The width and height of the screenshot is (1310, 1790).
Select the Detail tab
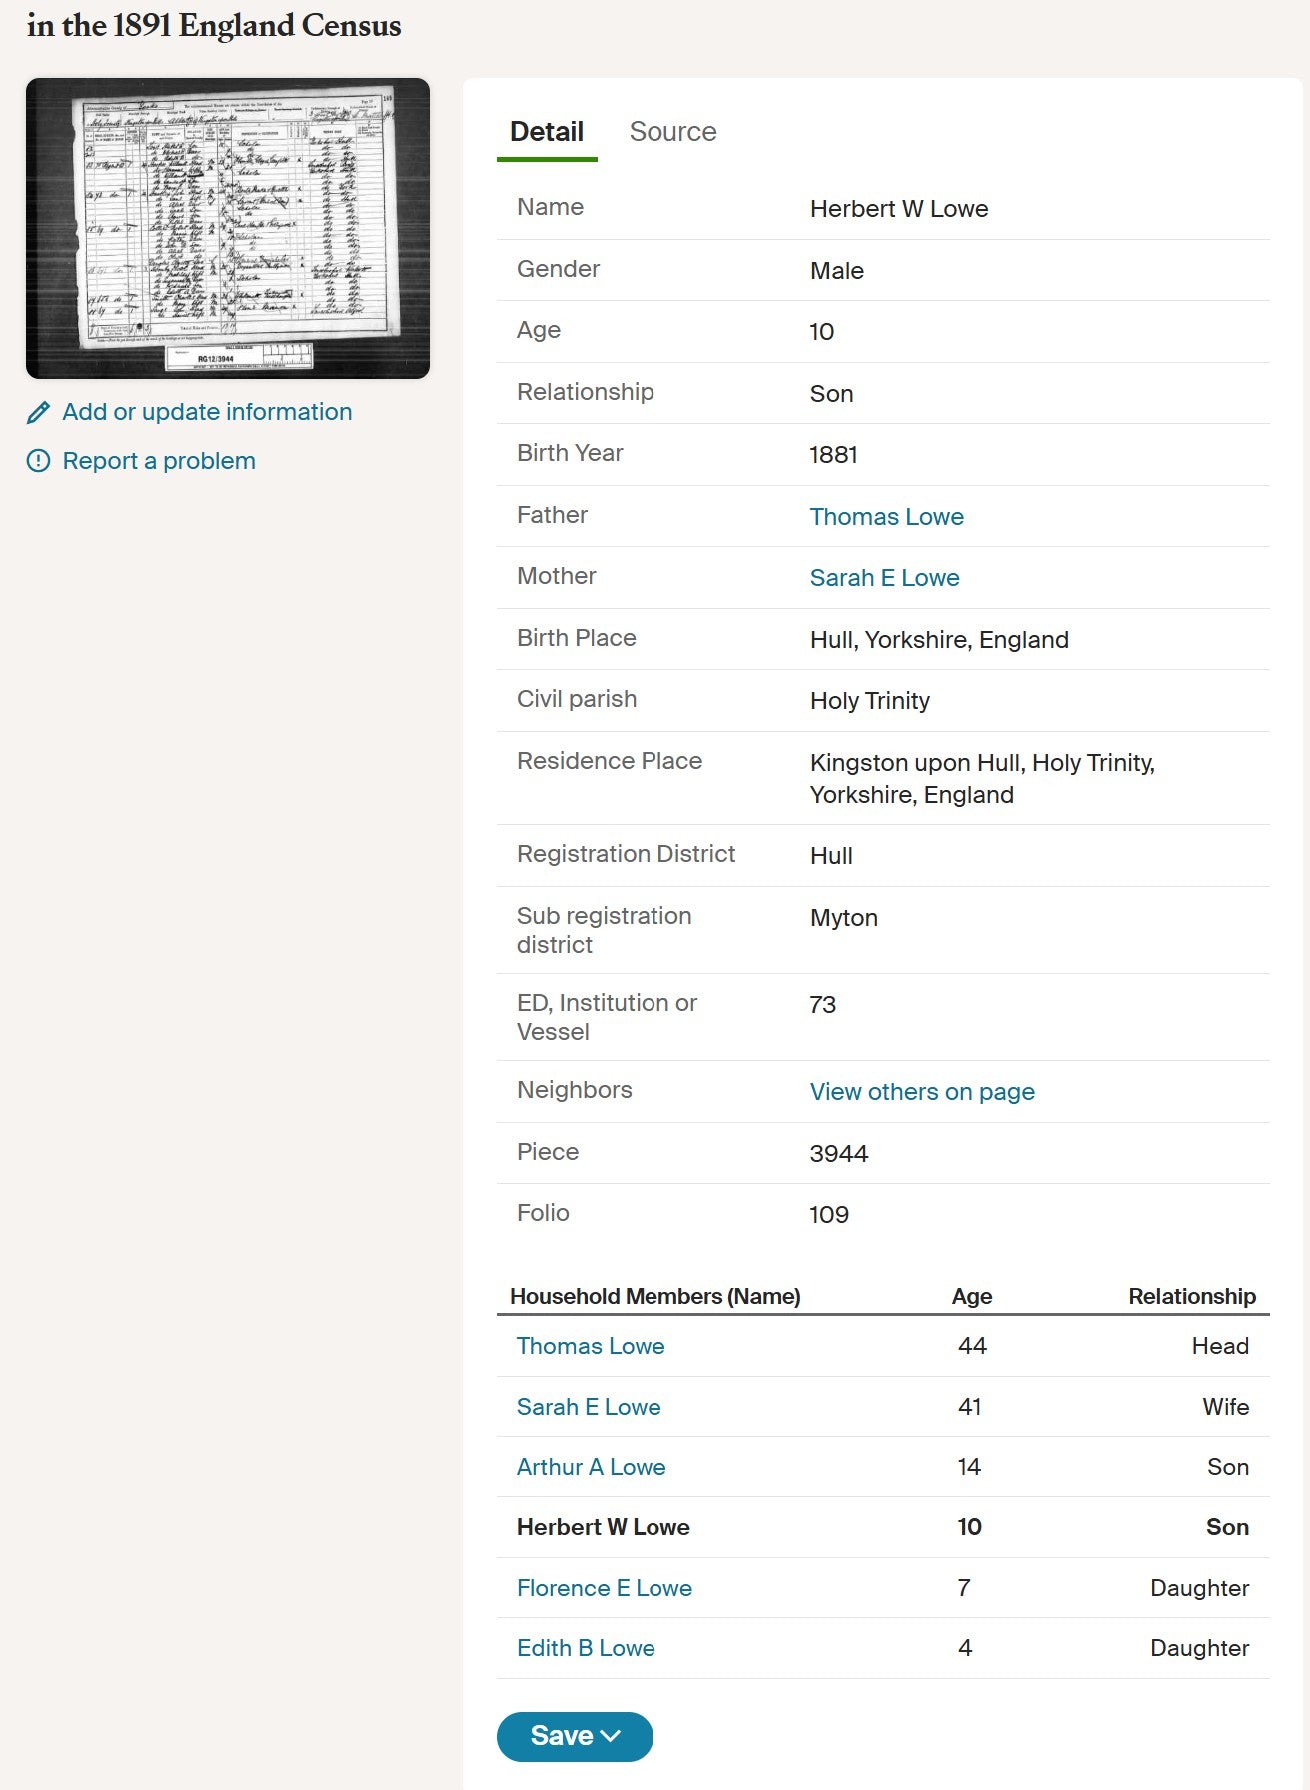(x=546, y=132)
